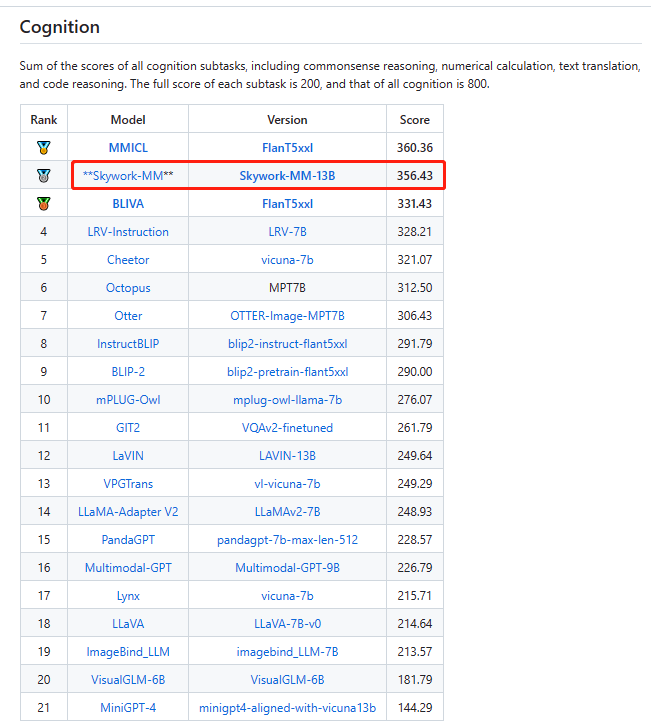Viewport: 651px width, 728px height.
Task: Click the 360.36 score cell
Action: point(415,148)
